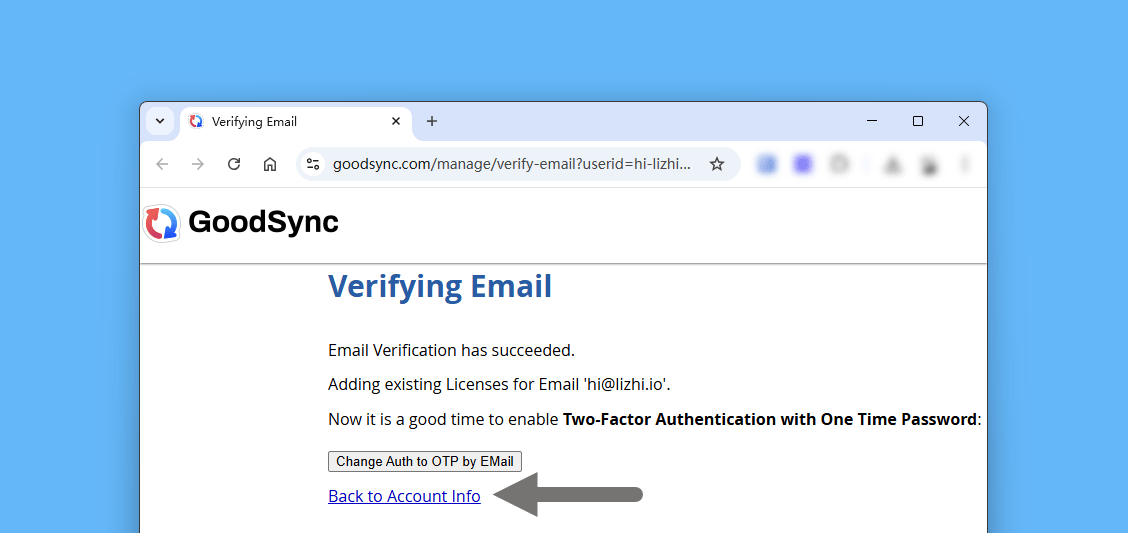1128x533 pixels.
Task: Bookmark this page with the star
Action: click(x=717, y=164)
